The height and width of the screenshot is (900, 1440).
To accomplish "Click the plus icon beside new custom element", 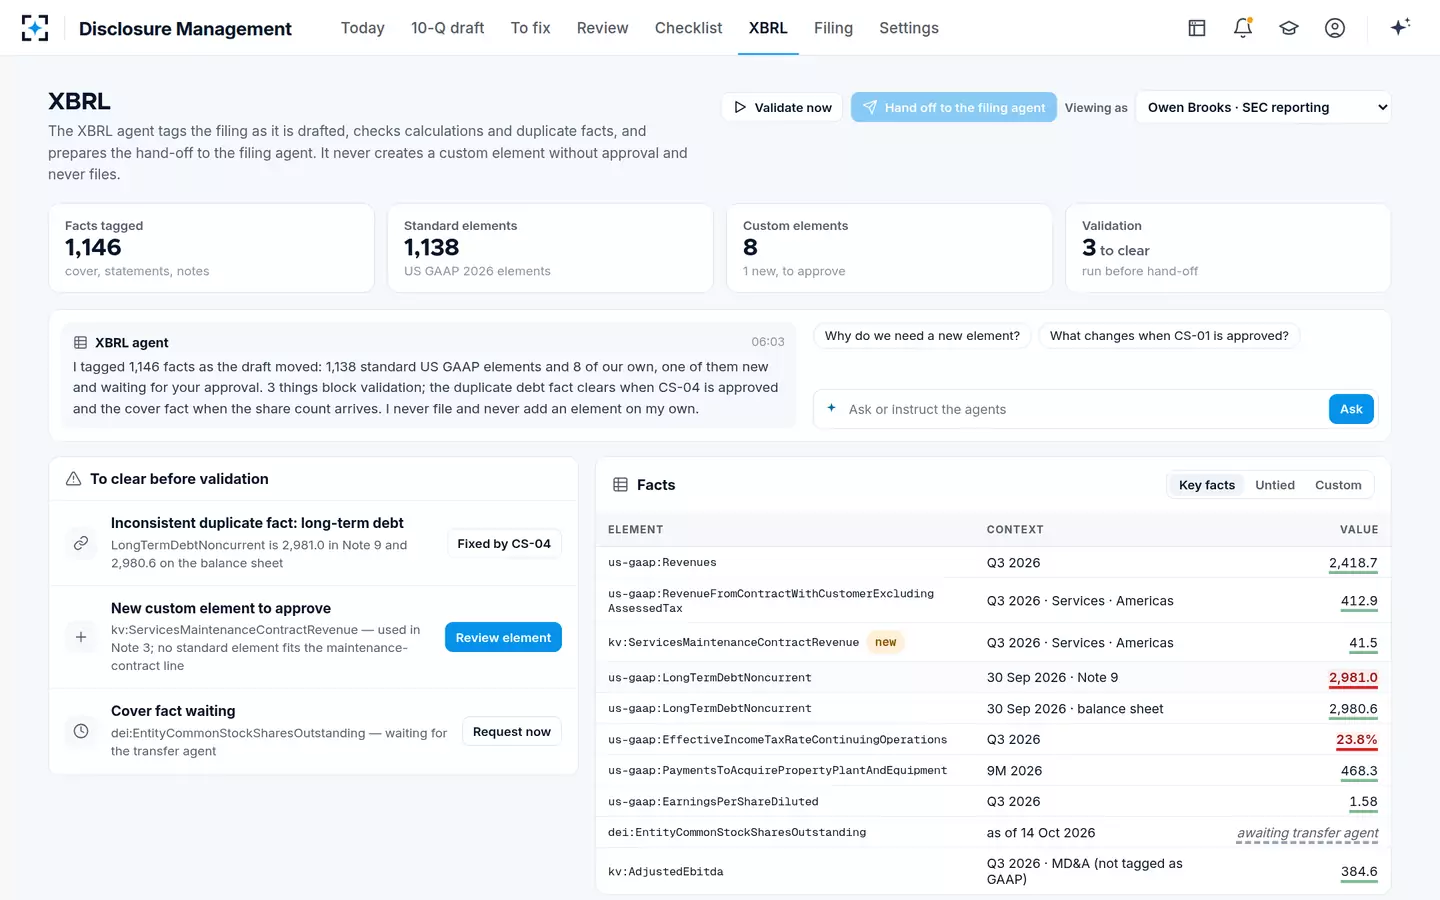I will coord(81,637).
